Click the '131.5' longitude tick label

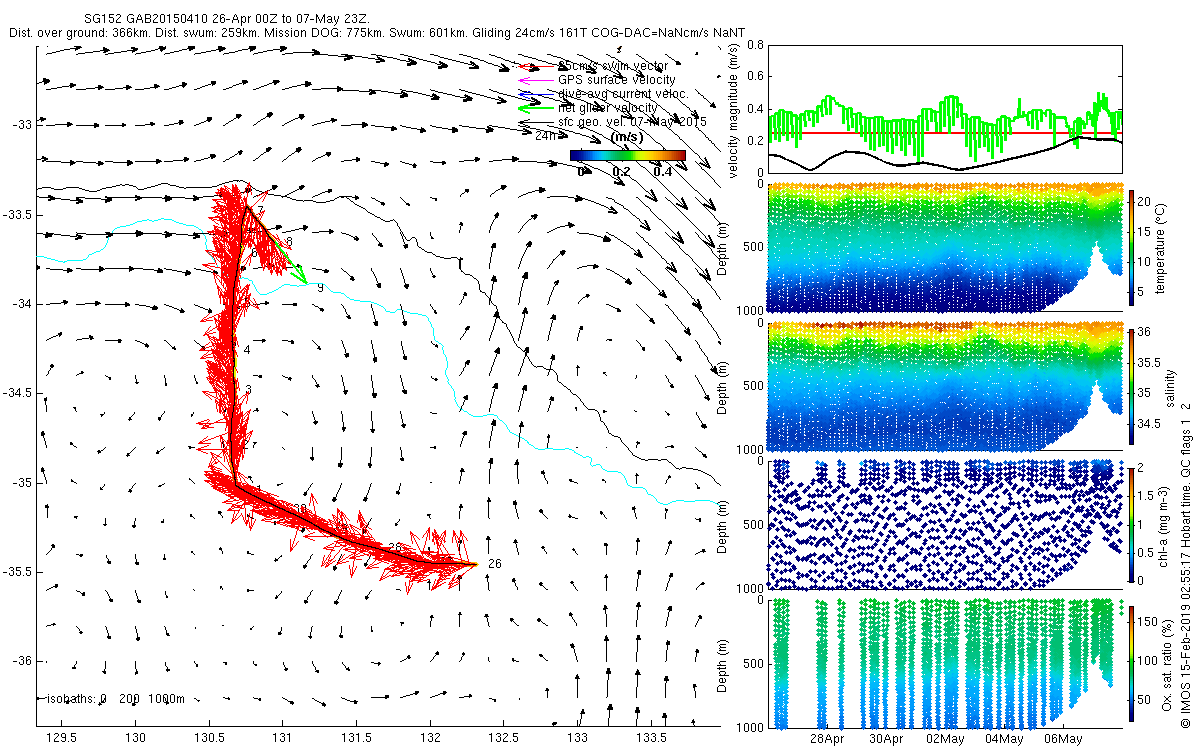point(357,738)
